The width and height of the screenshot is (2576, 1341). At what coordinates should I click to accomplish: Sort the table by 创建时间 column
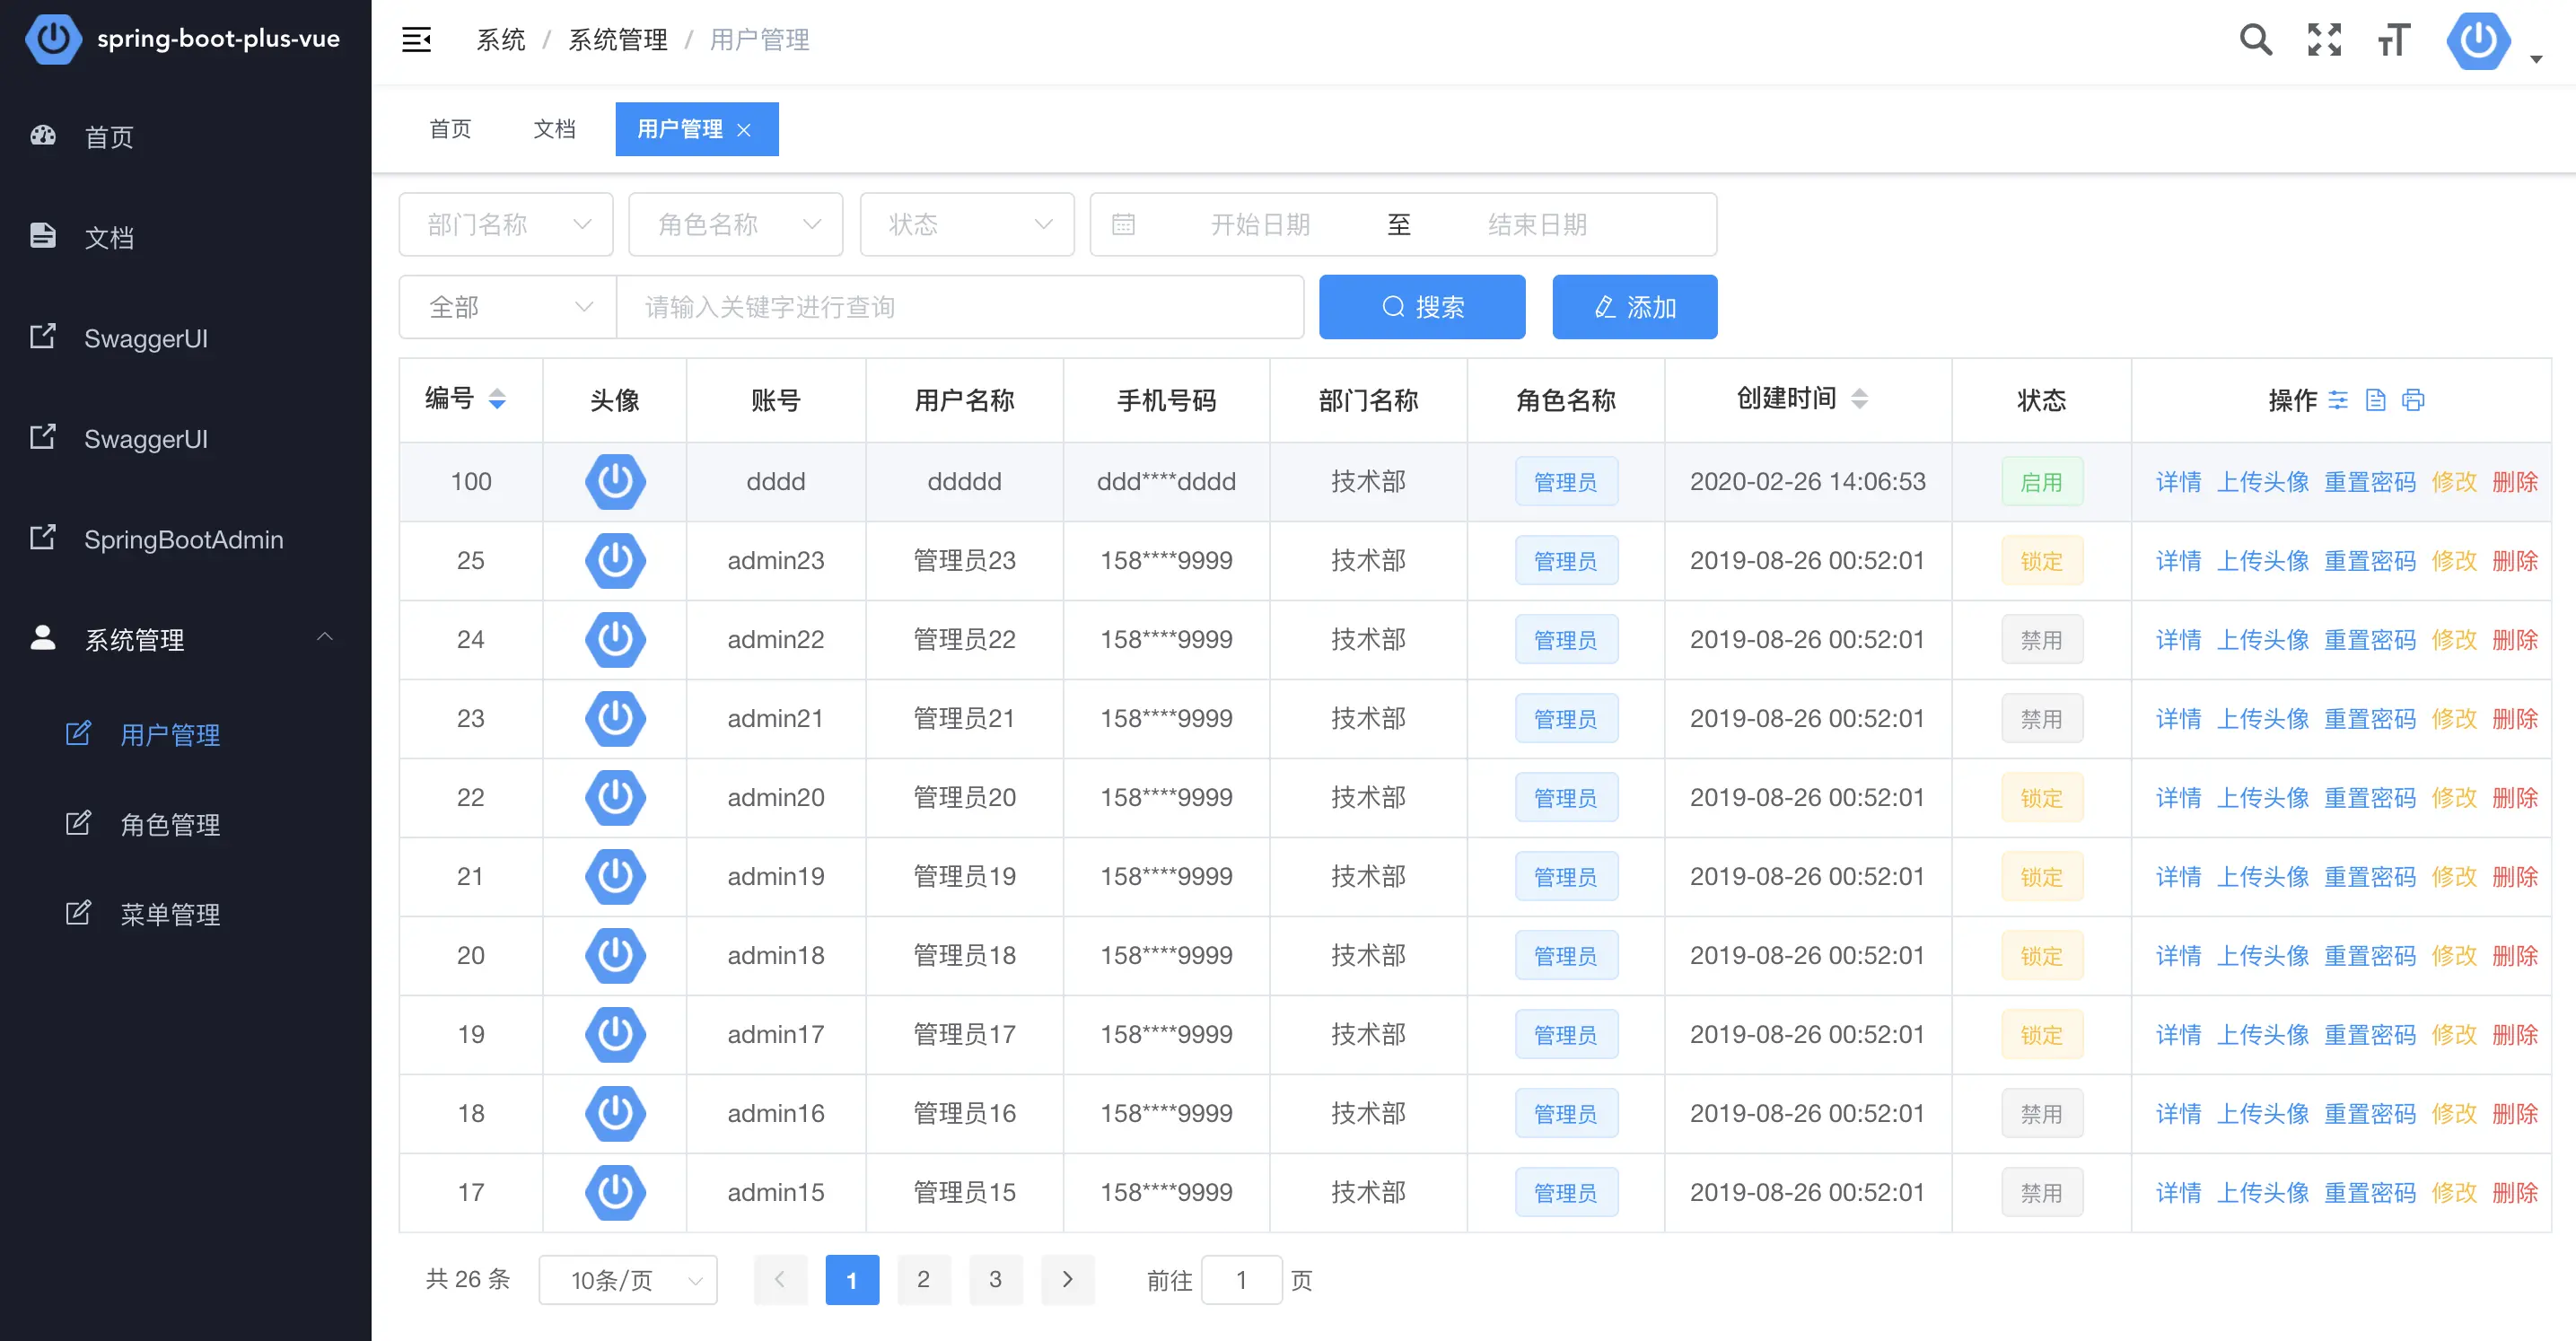click(x=1860, y=397)
